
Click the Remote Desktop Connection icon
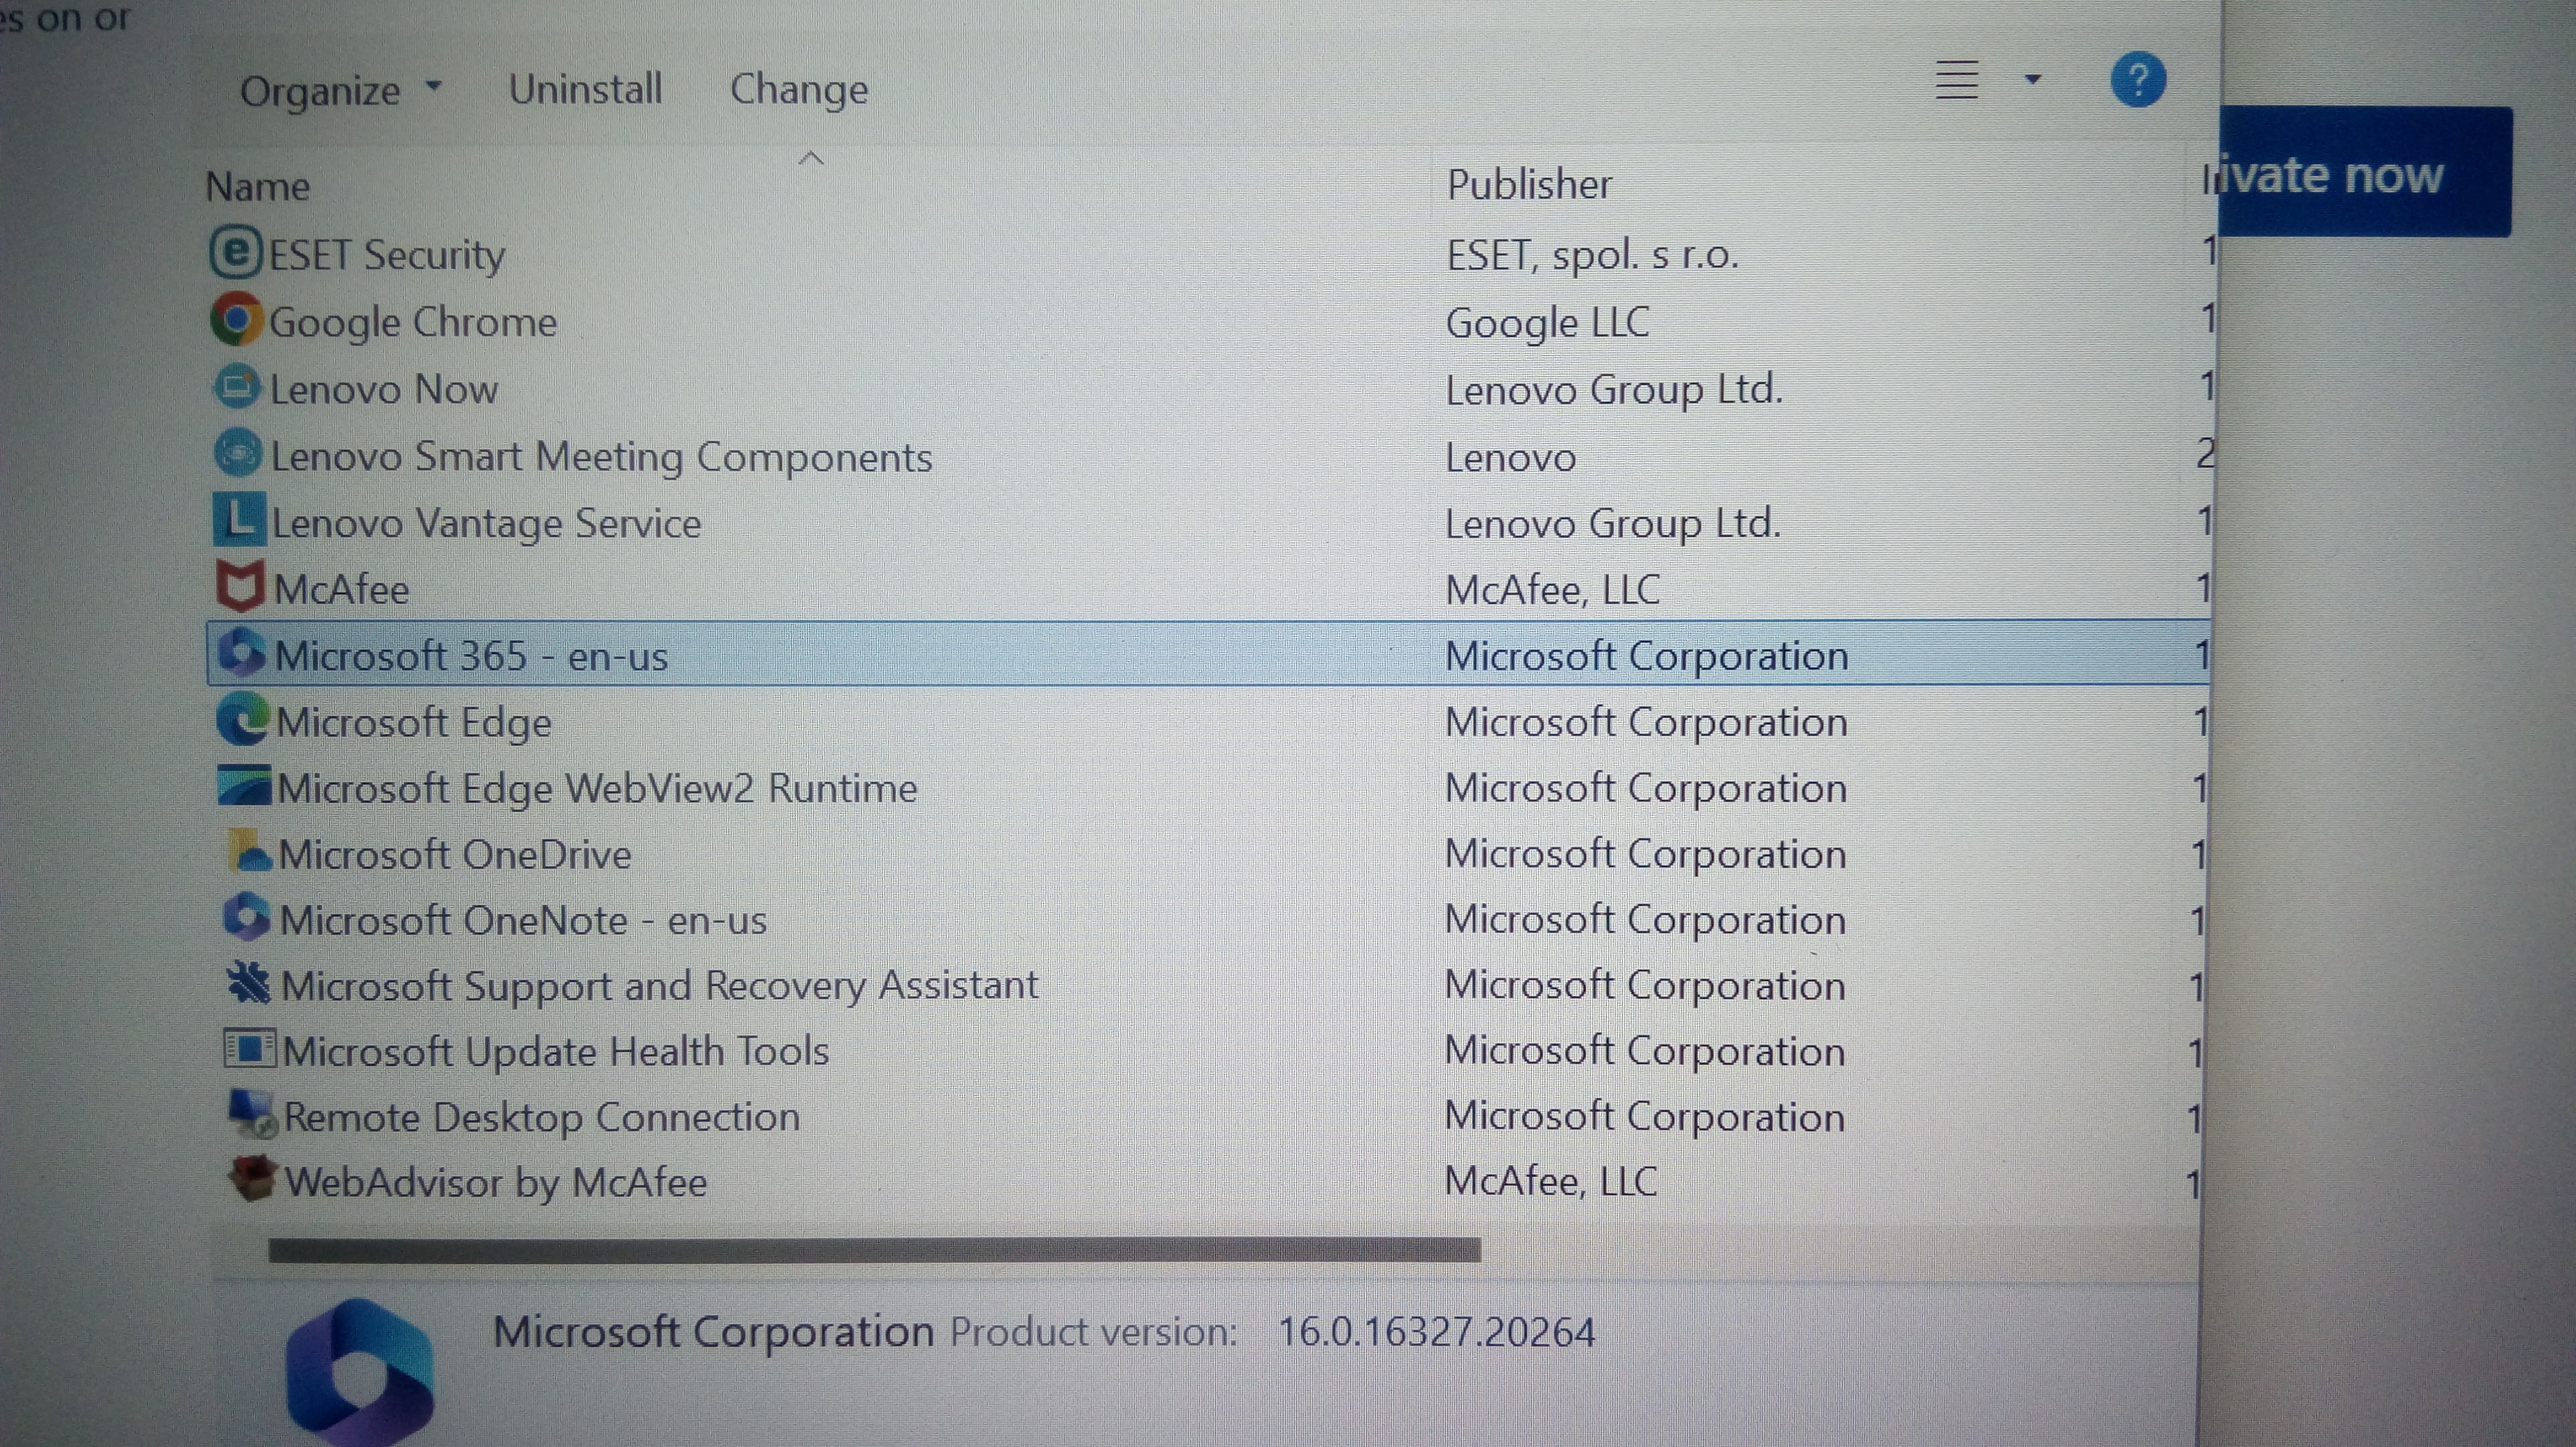pyautogui.click(x=252, y=1115)
